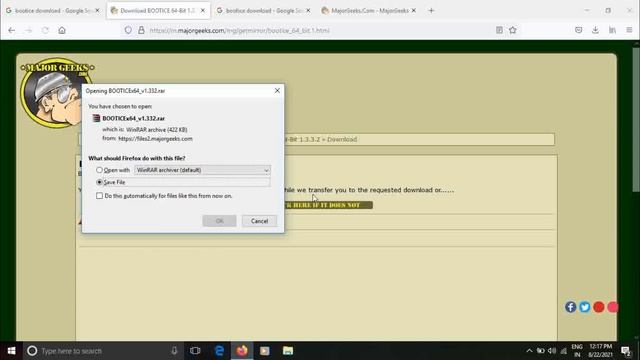Toggle reader view icon in address bar

click(499, 30)
